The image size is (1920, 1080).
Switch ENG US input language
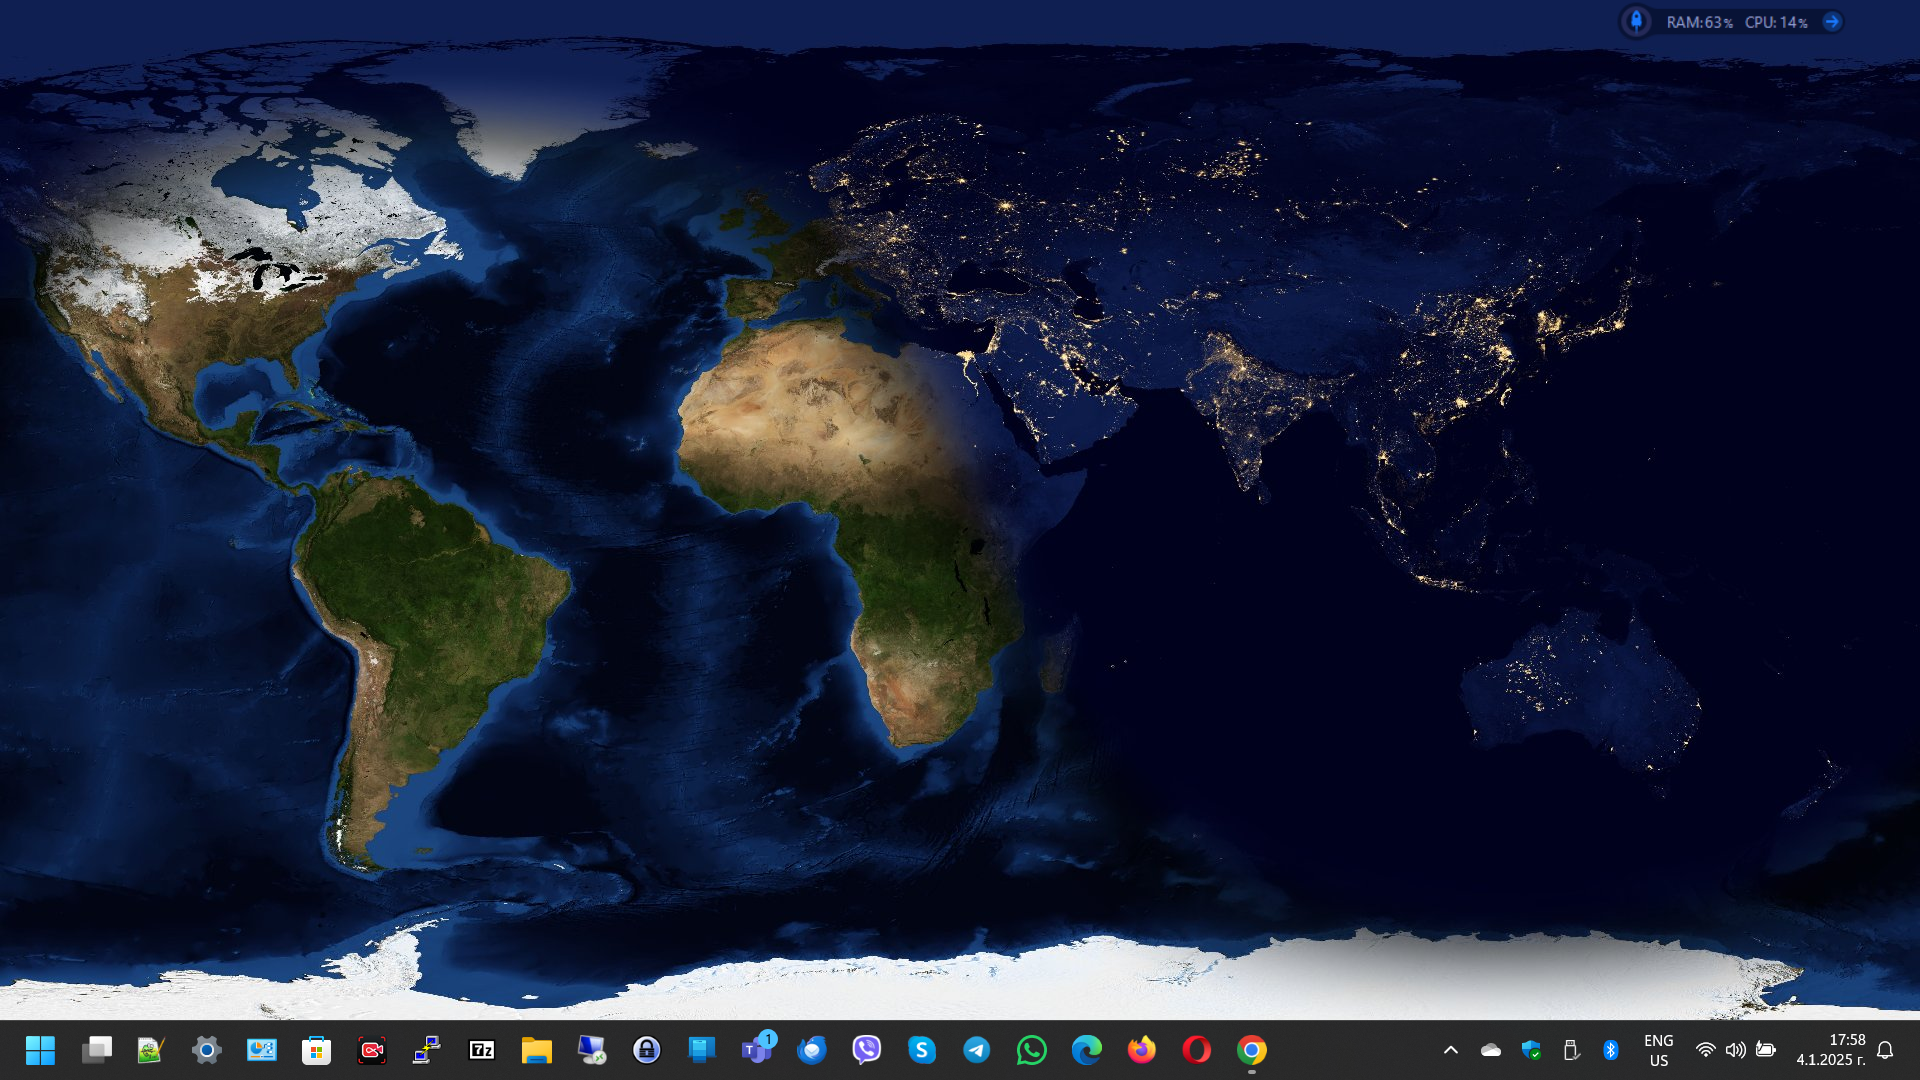1659,1050
